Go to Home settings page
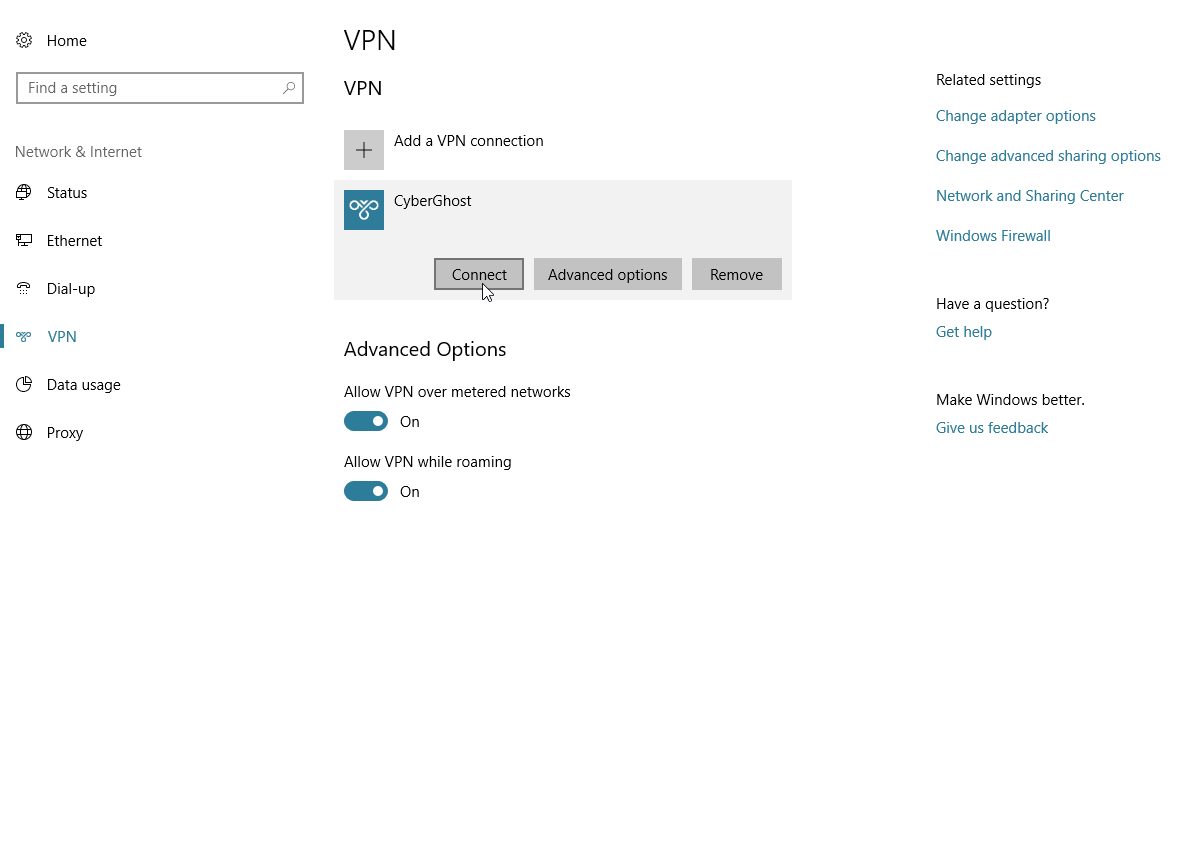 [67, 41]
